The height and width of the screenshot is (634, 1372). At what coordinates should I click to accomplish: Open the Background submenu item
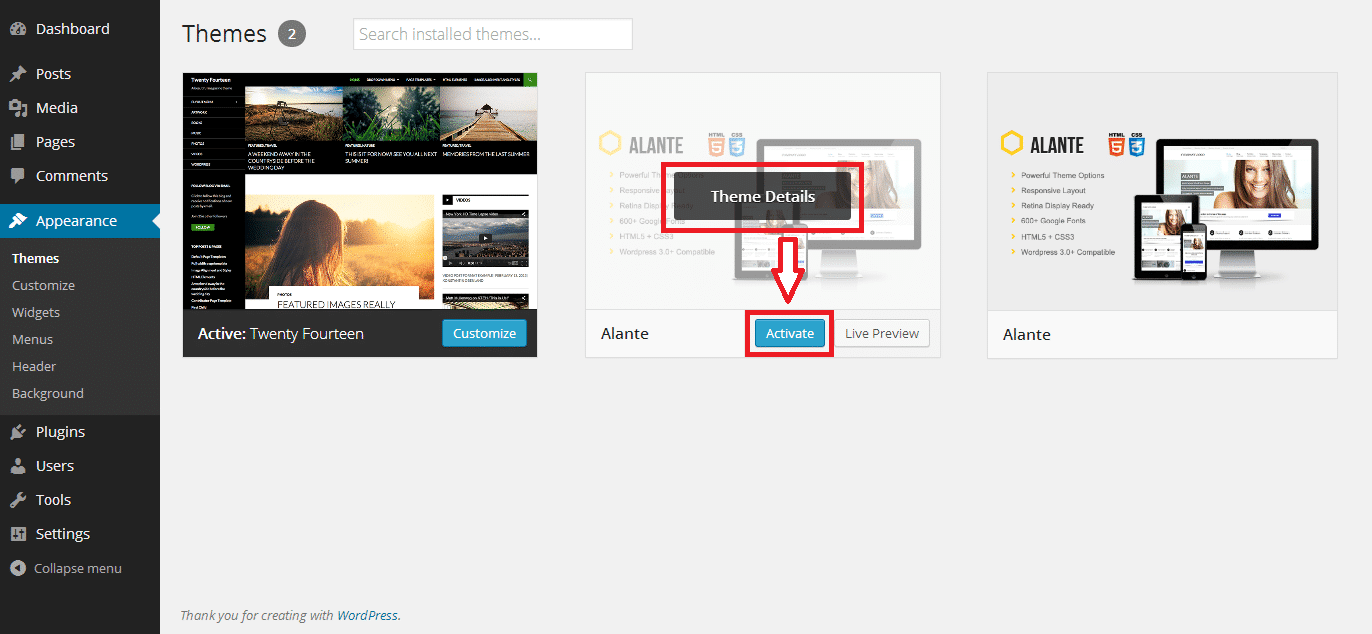pos(48,393)
